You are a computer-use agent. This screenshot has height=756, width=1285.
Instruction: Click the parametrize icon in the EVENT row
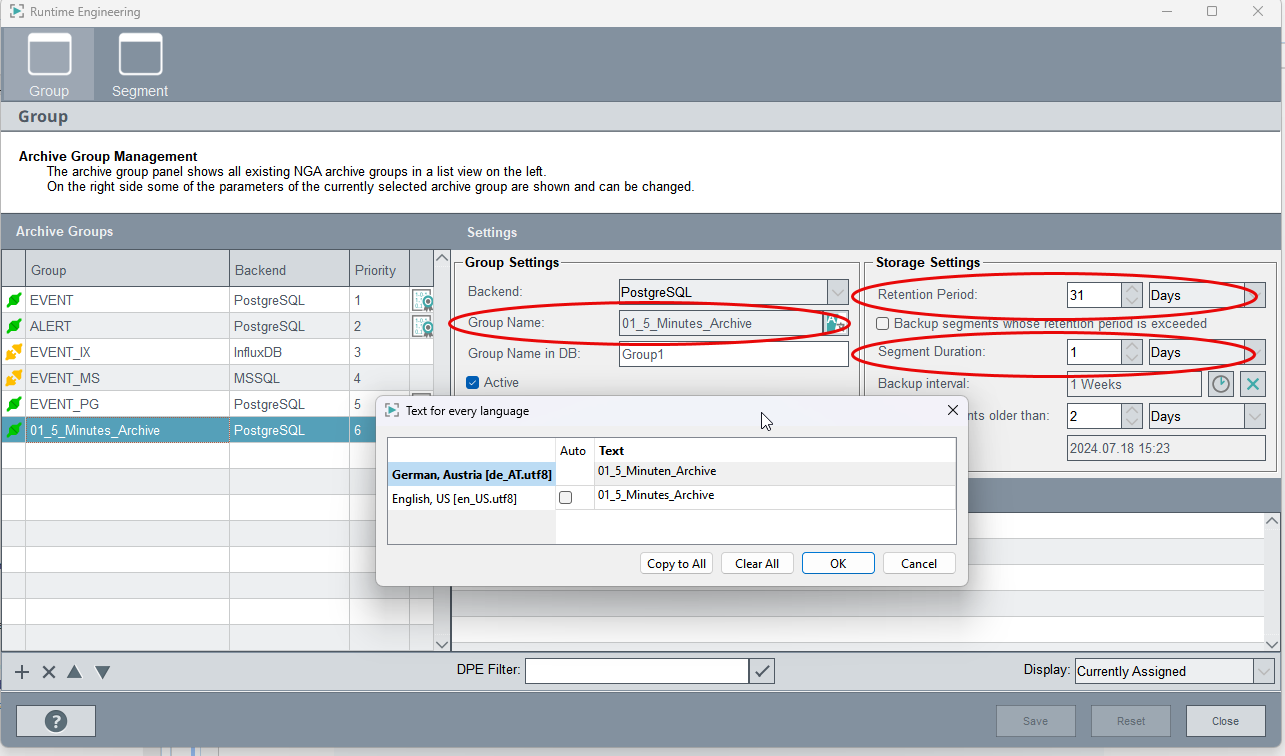tap(421, 299)
